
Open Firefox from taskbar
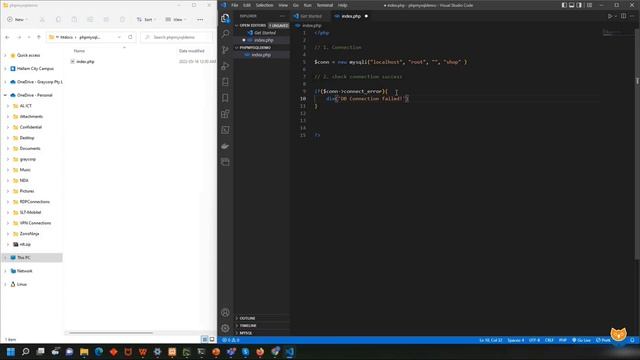click(x=260, y=352)
